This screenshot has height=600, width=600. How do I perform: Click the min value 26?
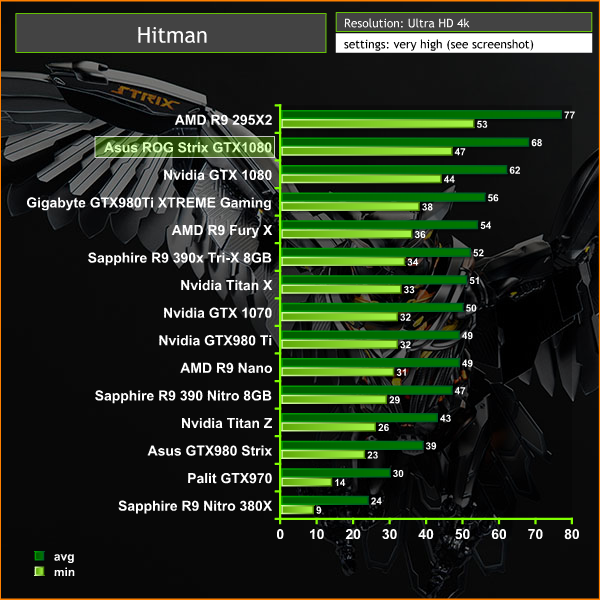pos(383,427)
